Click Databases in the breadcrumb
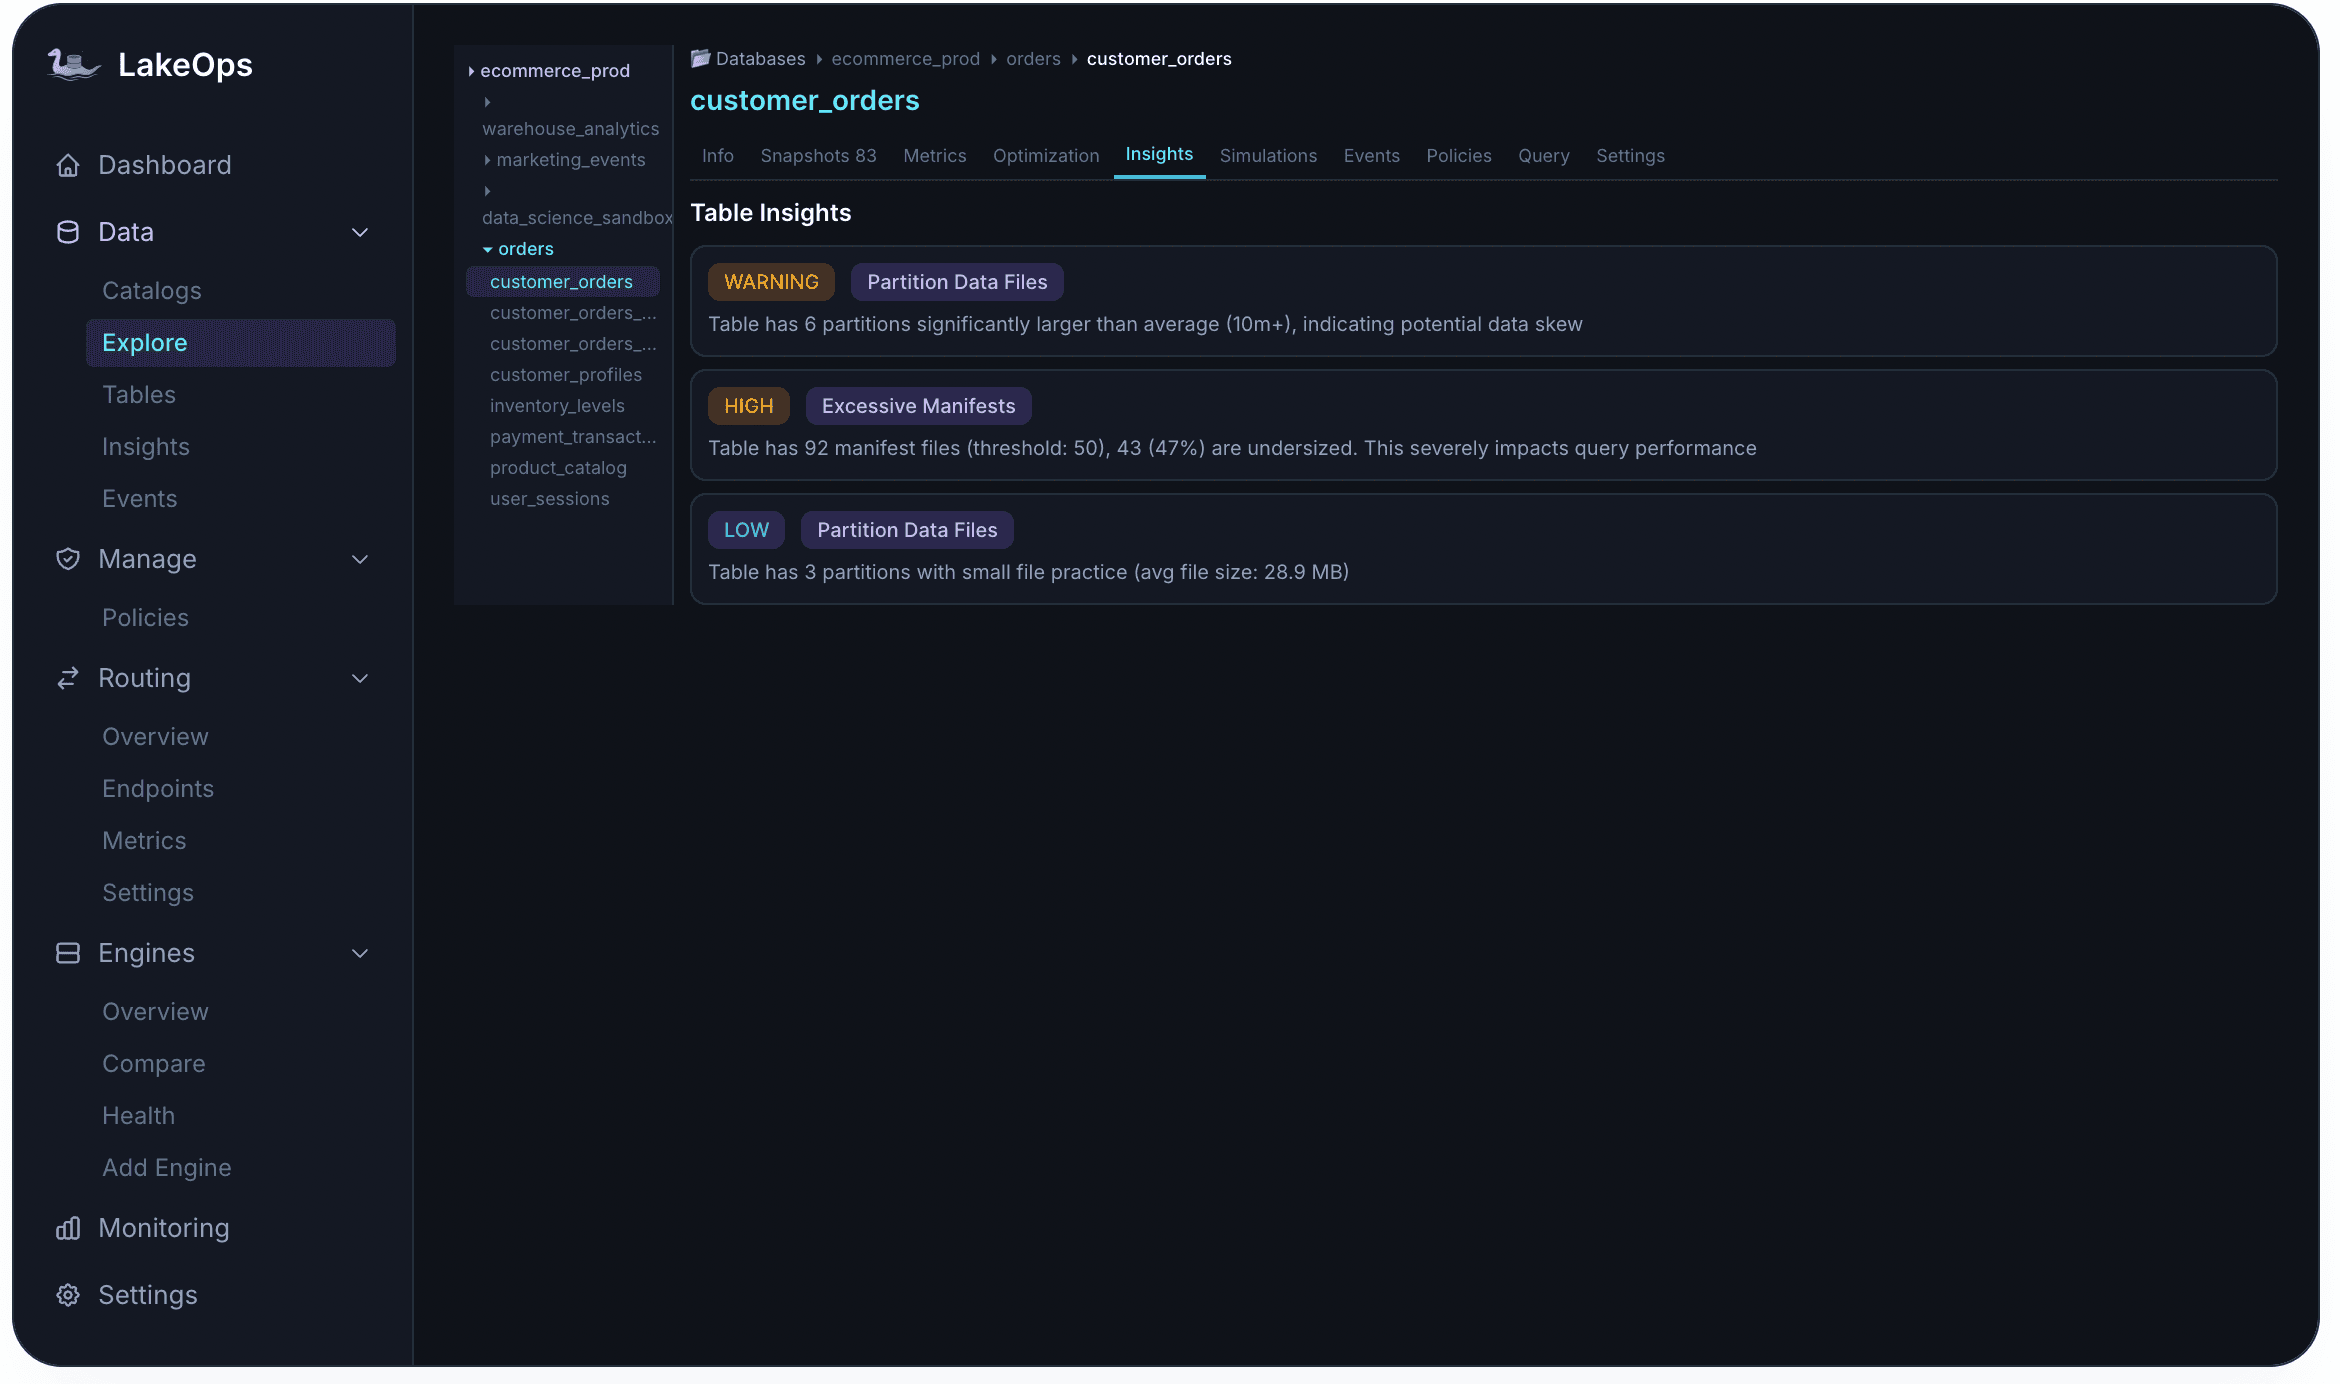 [x=760, y=59]
